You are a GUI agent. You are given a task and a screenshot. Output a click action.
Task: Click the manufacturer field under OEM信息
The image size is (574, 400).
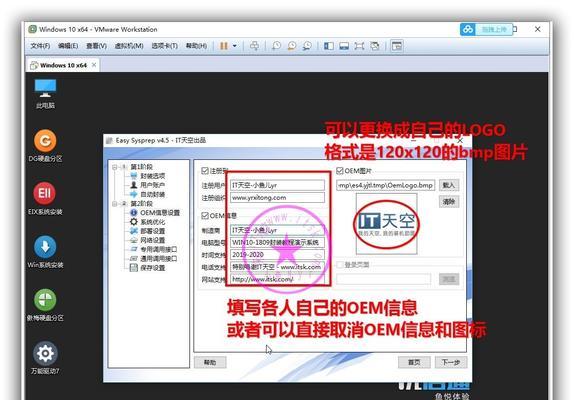pyautogui.click(x=277, y=230)
